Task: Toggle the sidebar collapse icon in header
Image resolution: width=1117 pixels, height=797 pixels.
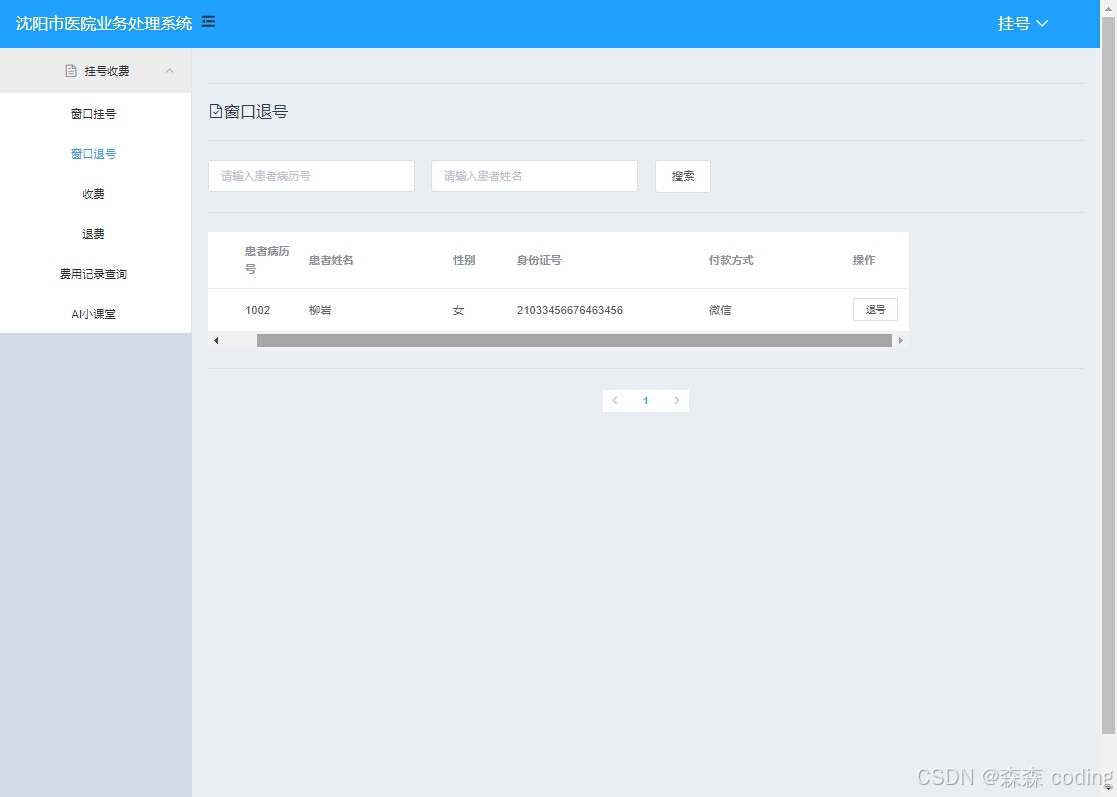Action: (x=208, y=22)
